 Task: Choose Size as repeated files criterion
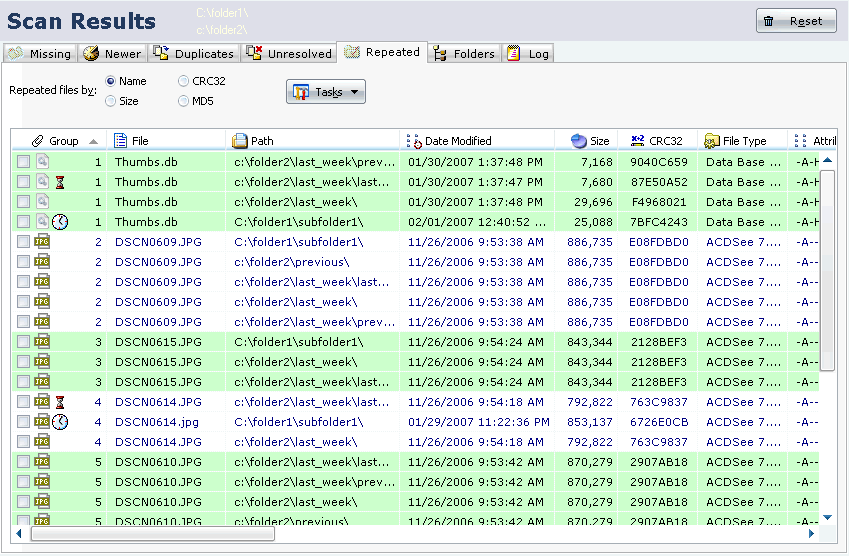[110, 101]
